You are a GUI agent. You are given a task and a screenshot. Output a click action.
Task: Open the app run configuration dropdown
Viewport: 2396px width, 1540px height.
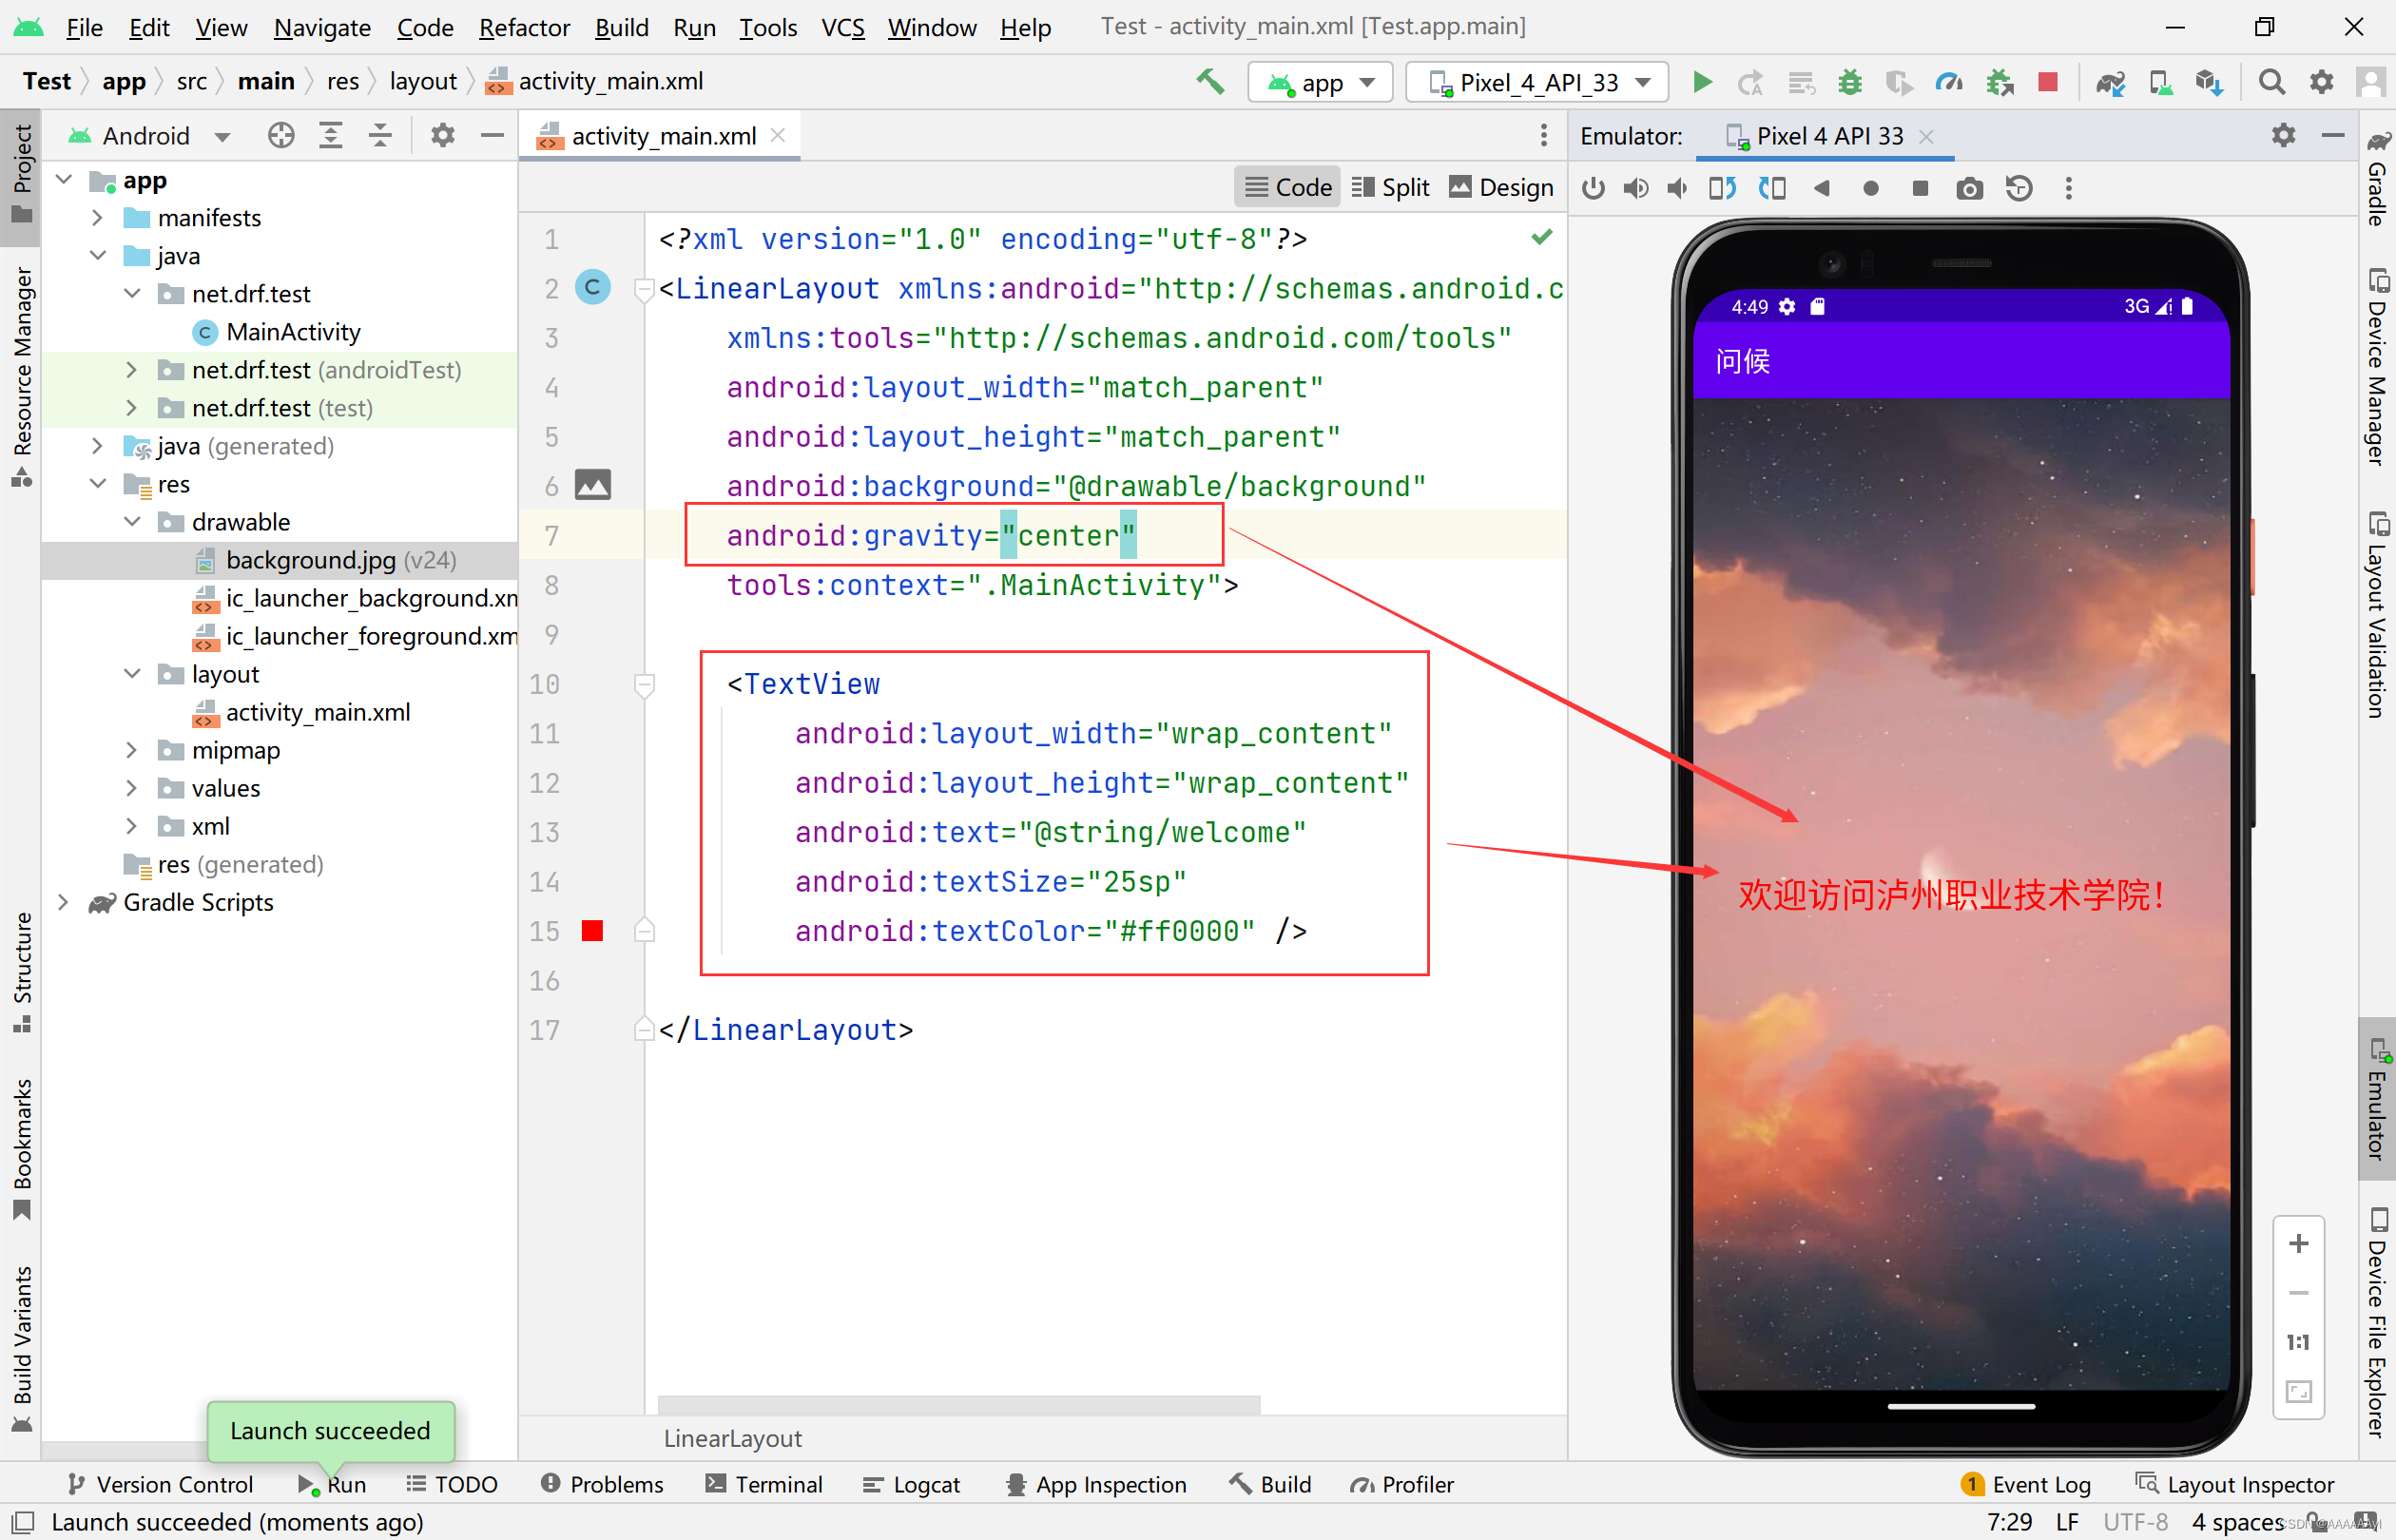(x=1320, y=82)
